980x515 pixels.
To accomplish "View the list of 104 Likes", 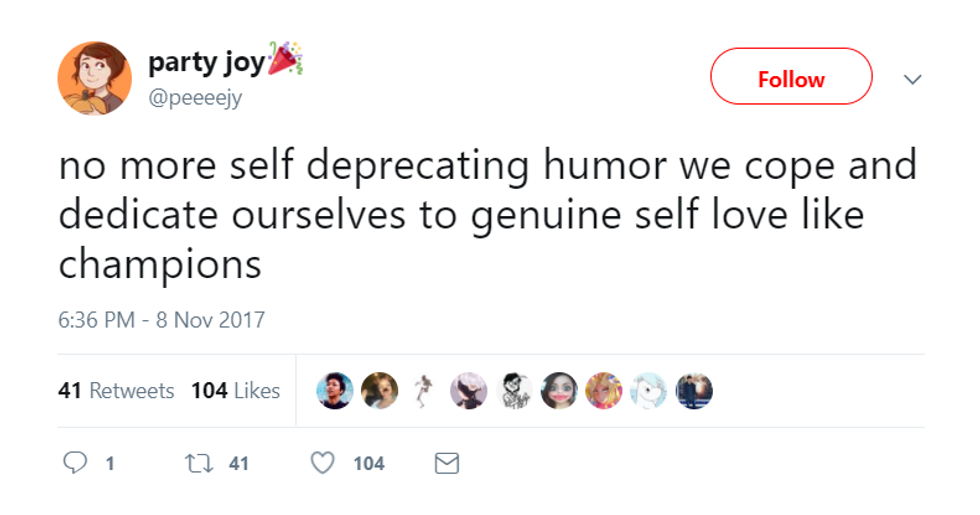I will tap(235, 391).
